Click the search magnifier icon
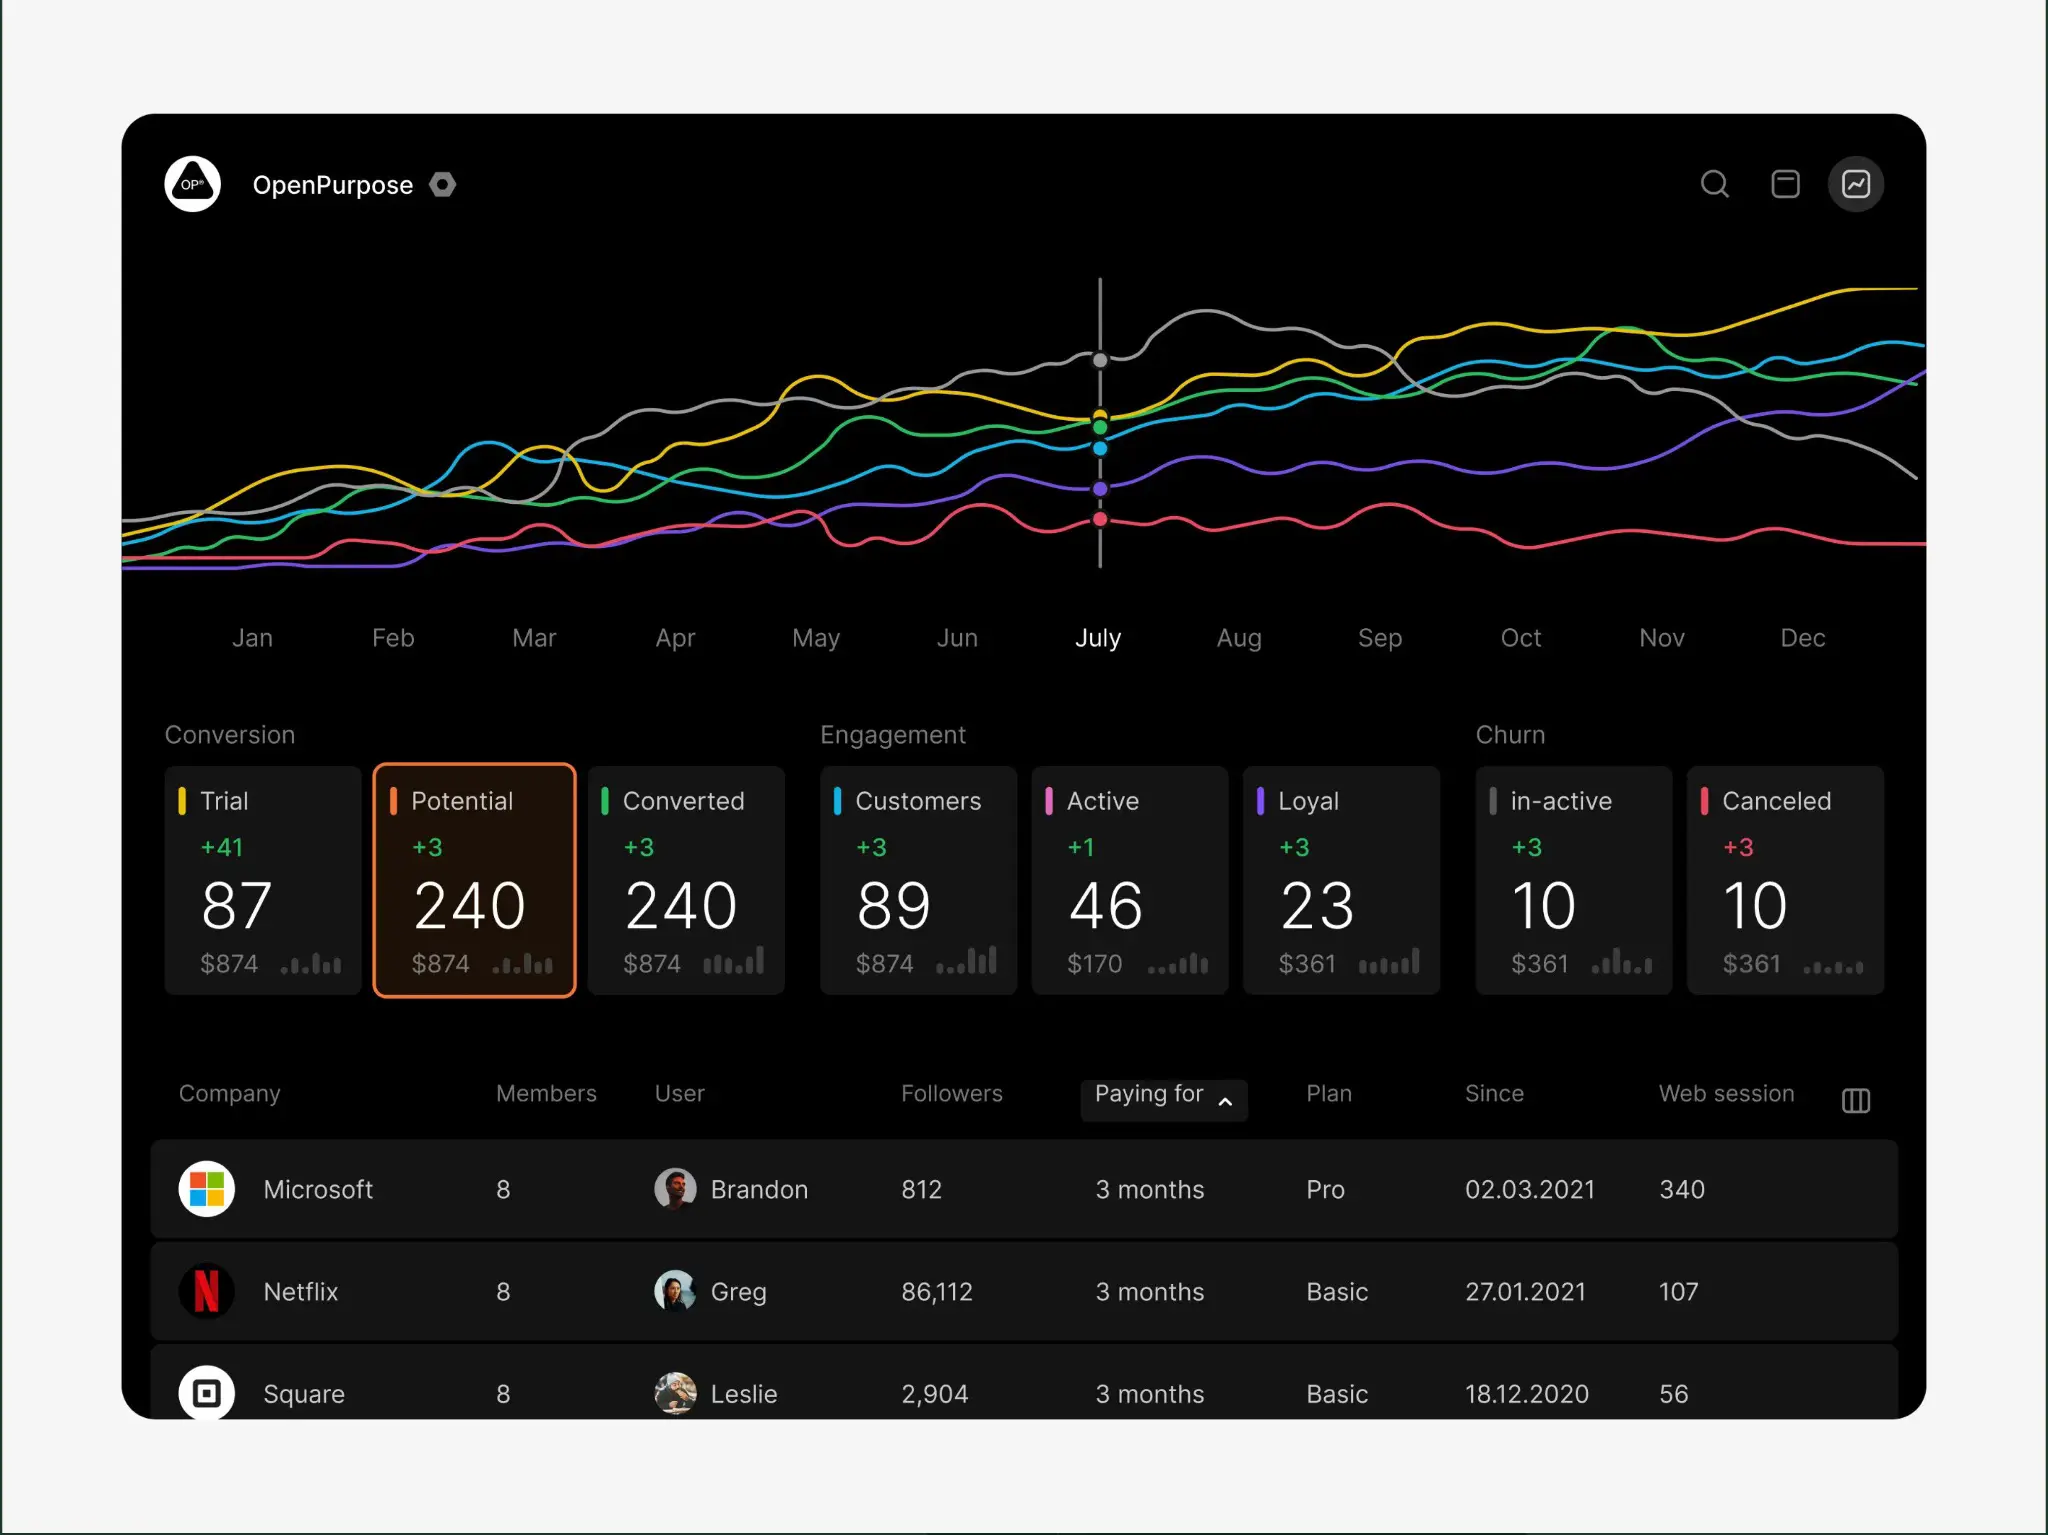 [x=1714, y=184]
